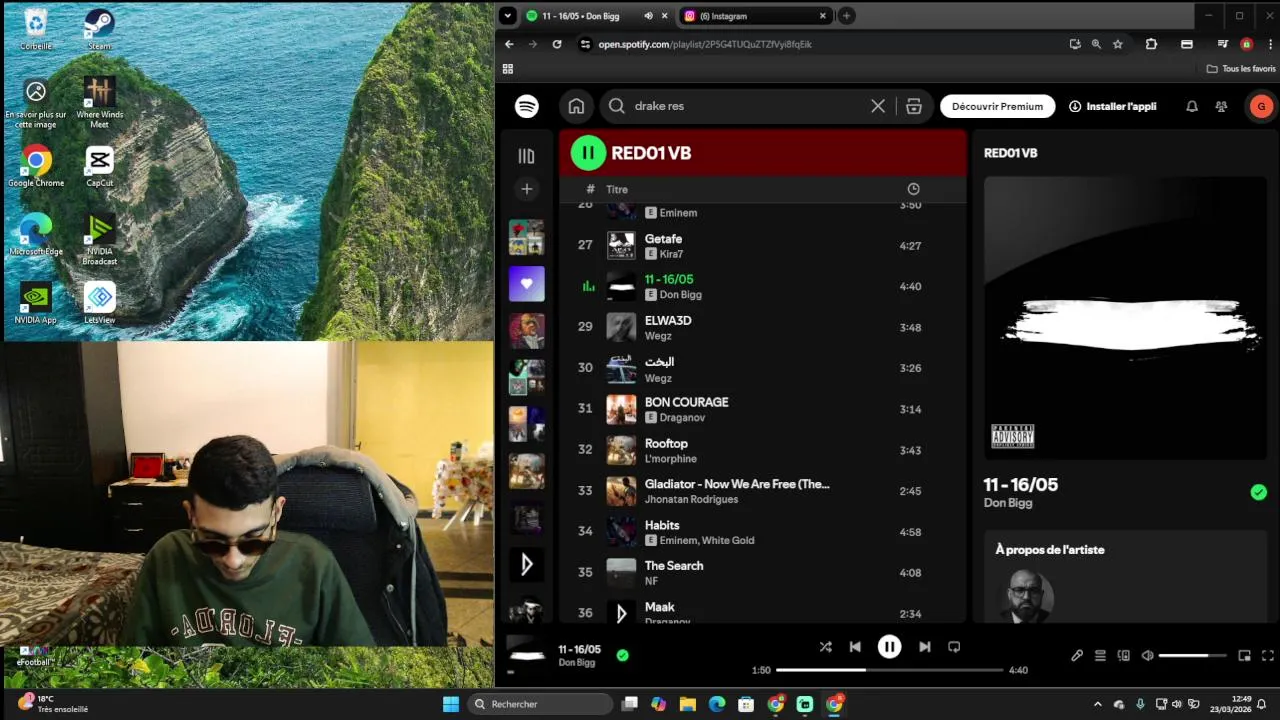Toggle shuffle in the player bar
The image size is (1280, 720).
tap(825, 647)
